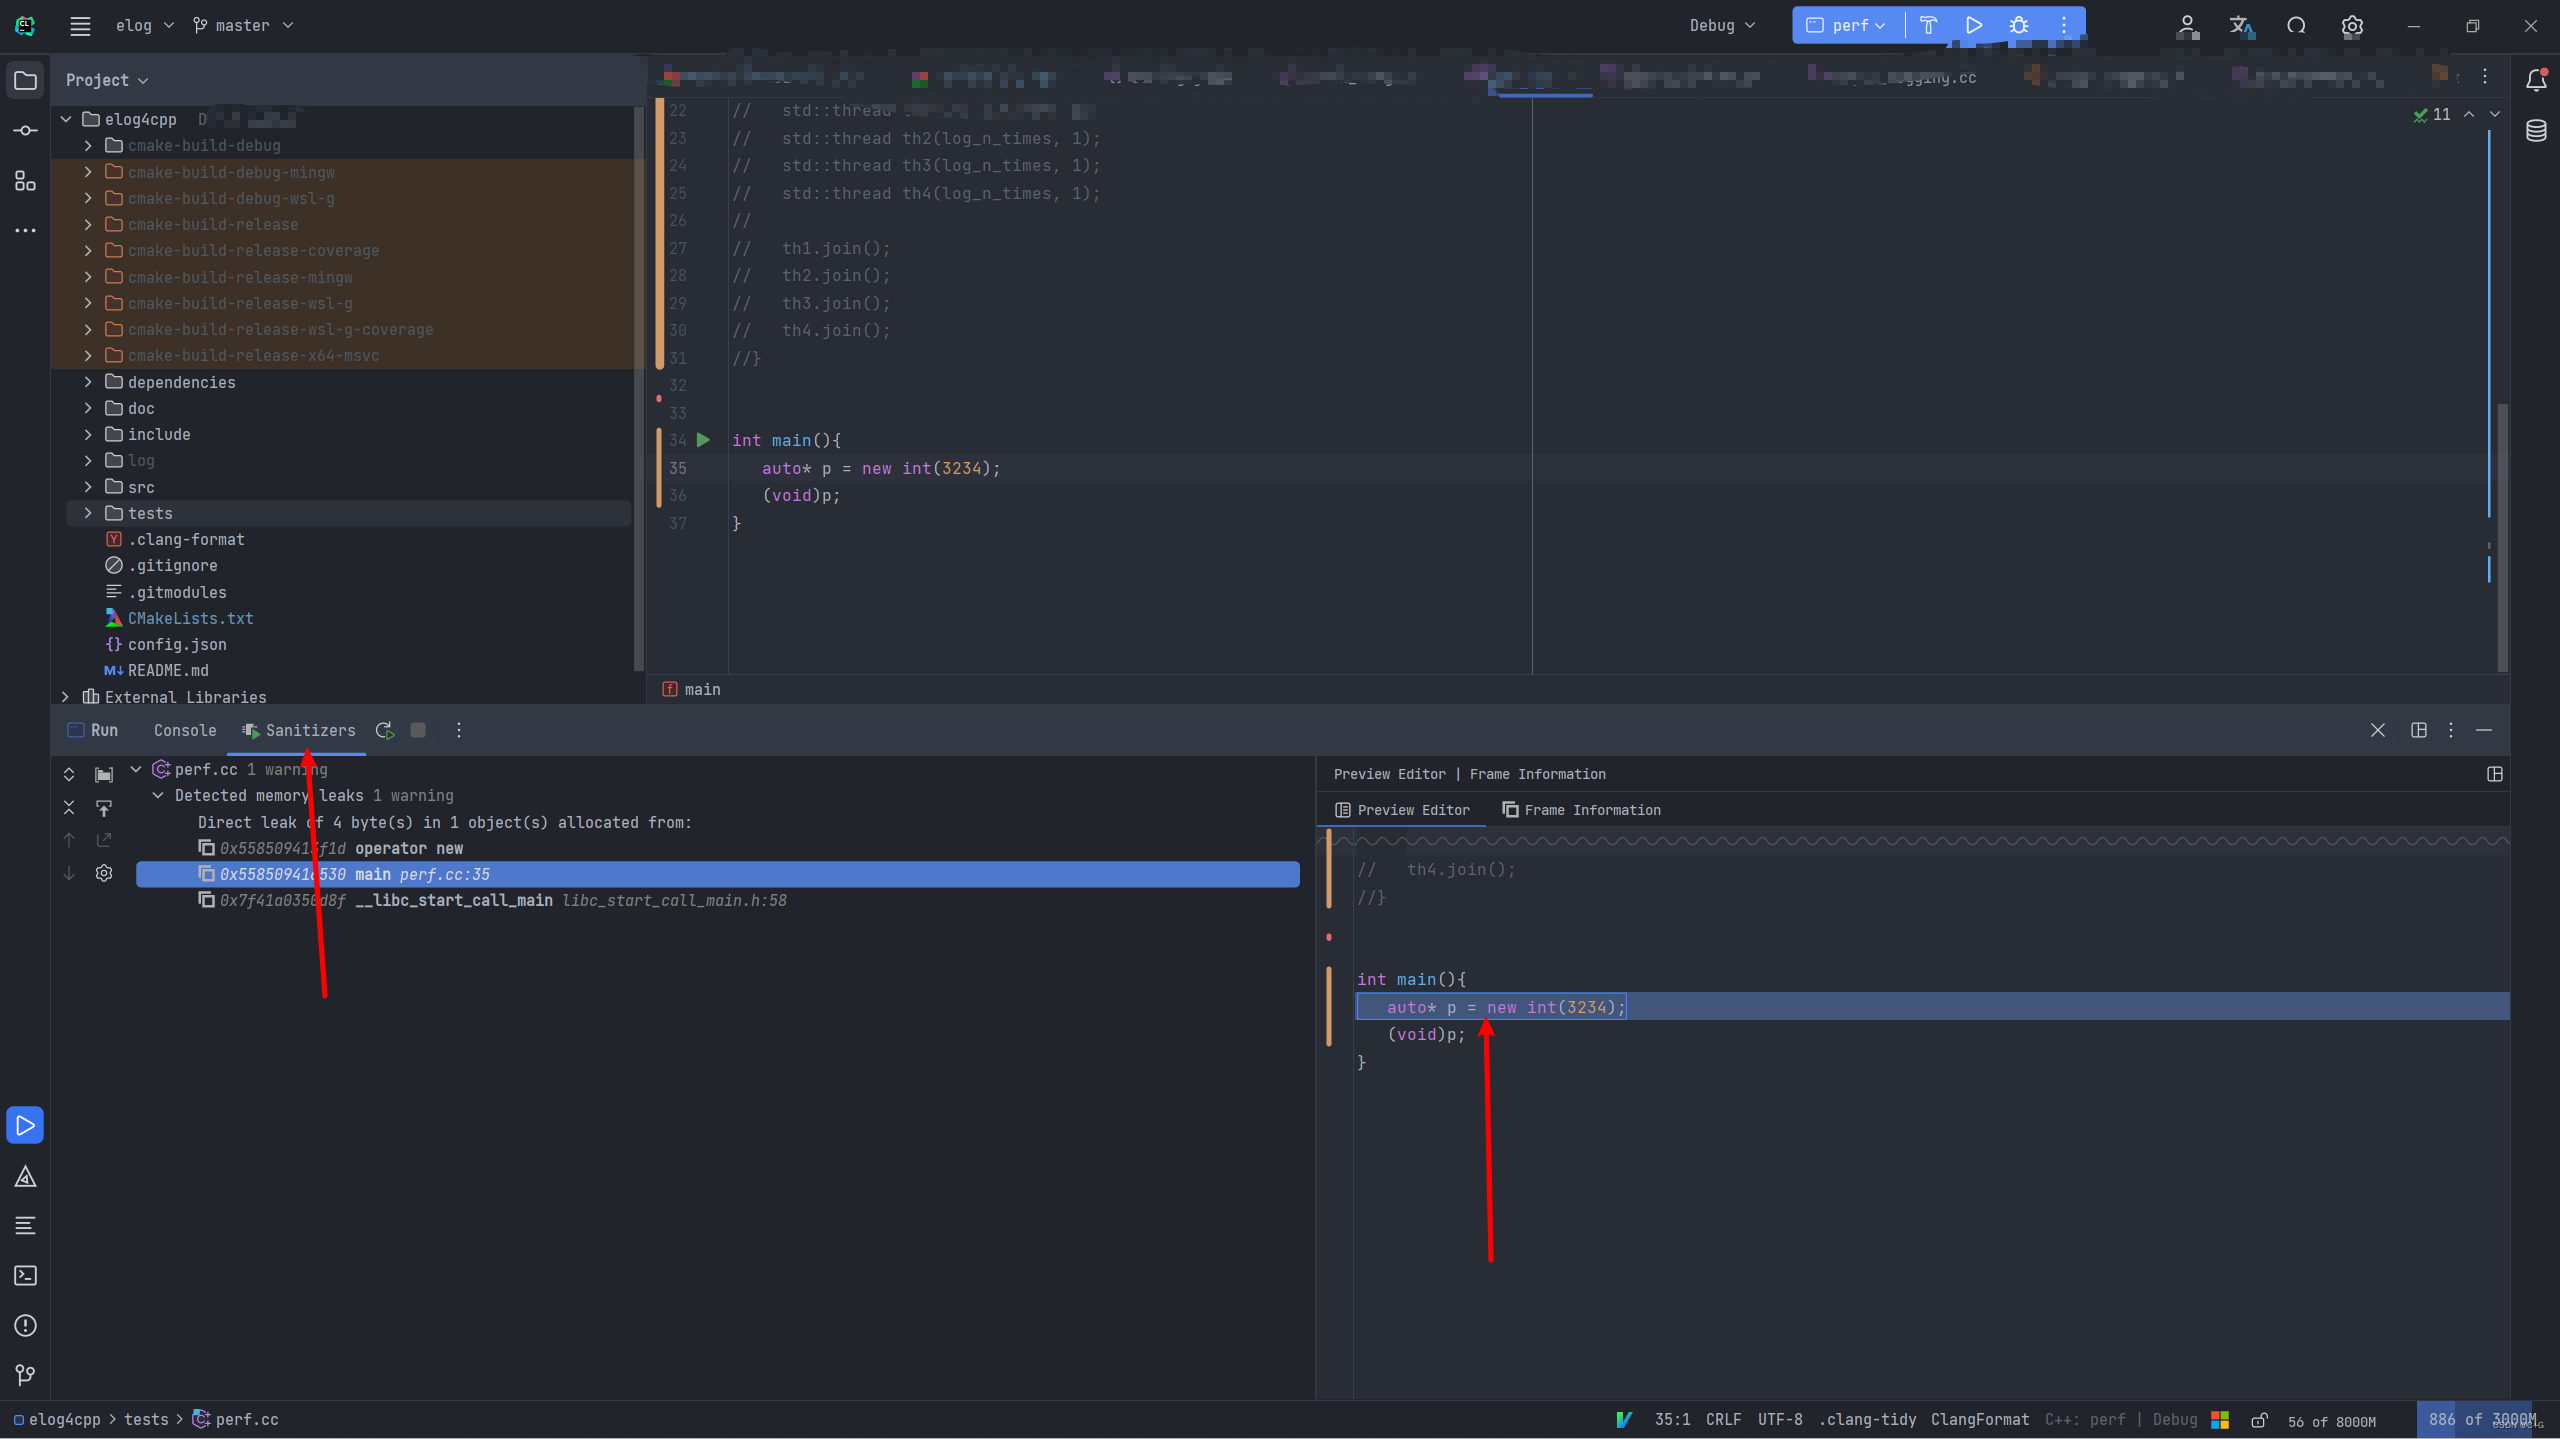Click the memory usage indicator bar
This screenshot has height=1439, width=2560.
tap(2473, 1419)
